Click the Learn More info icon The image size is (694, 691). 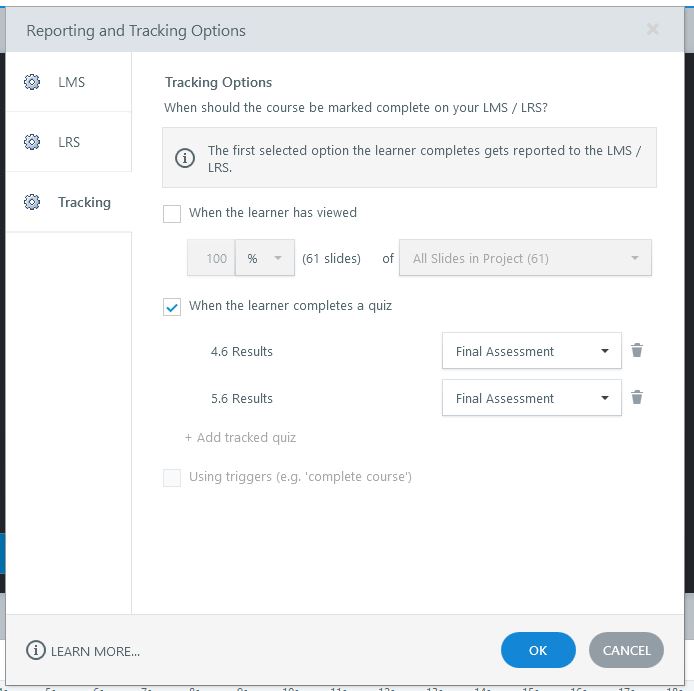coord(36,651)
